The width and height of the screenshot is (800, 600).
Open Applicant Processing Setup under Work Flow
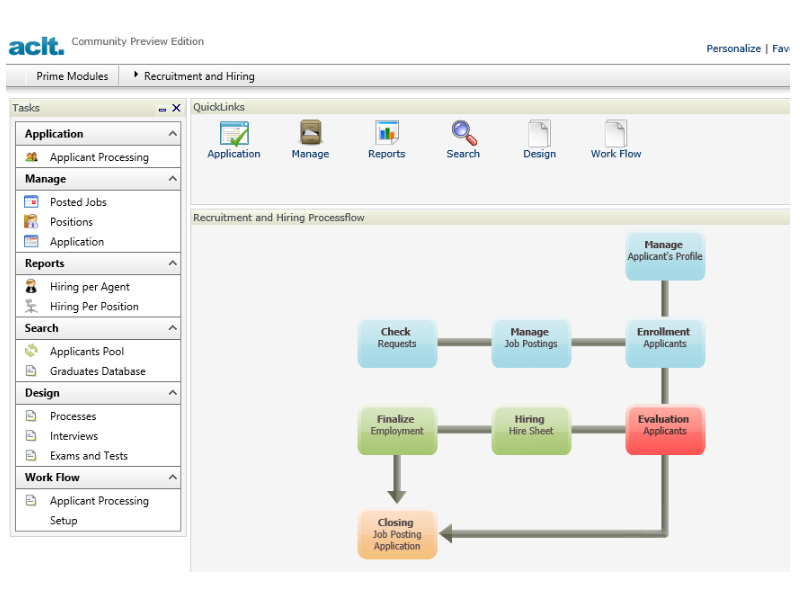point(99,510)
